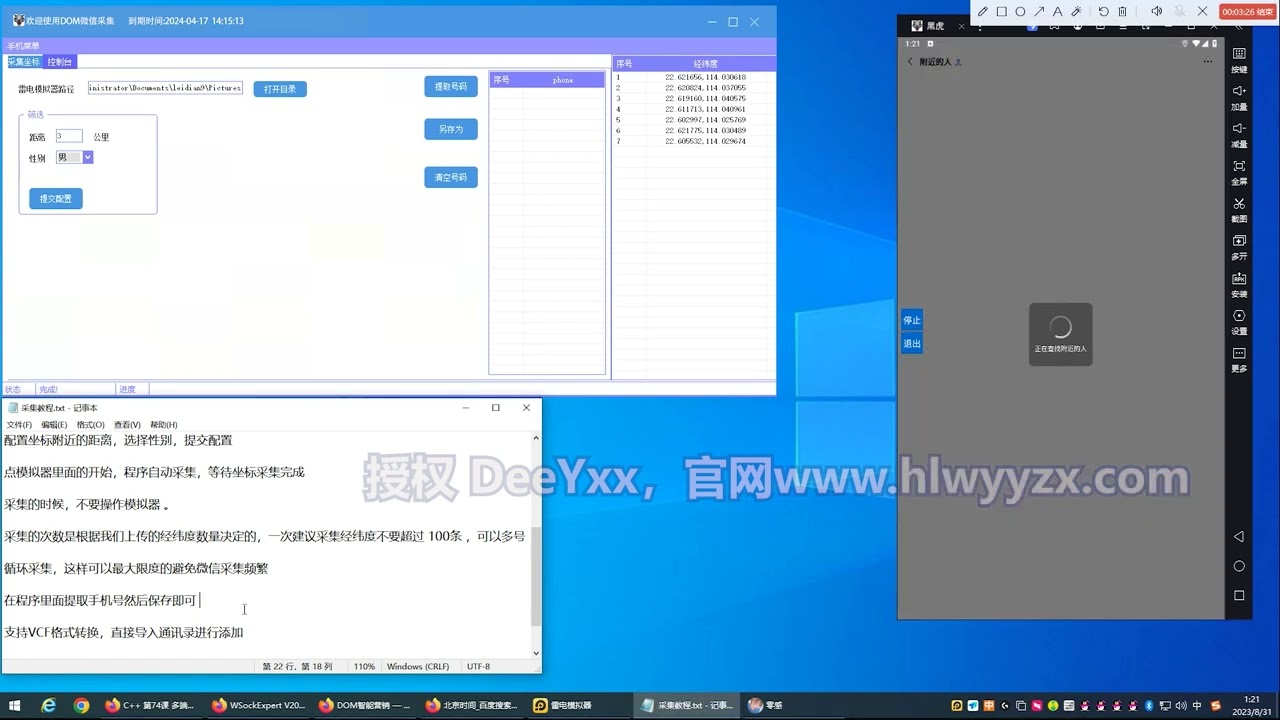Switch emulator to 全屏 fullscreen
The image size is (1280, 720).
pyautogui.click(x=1239, y=171)
